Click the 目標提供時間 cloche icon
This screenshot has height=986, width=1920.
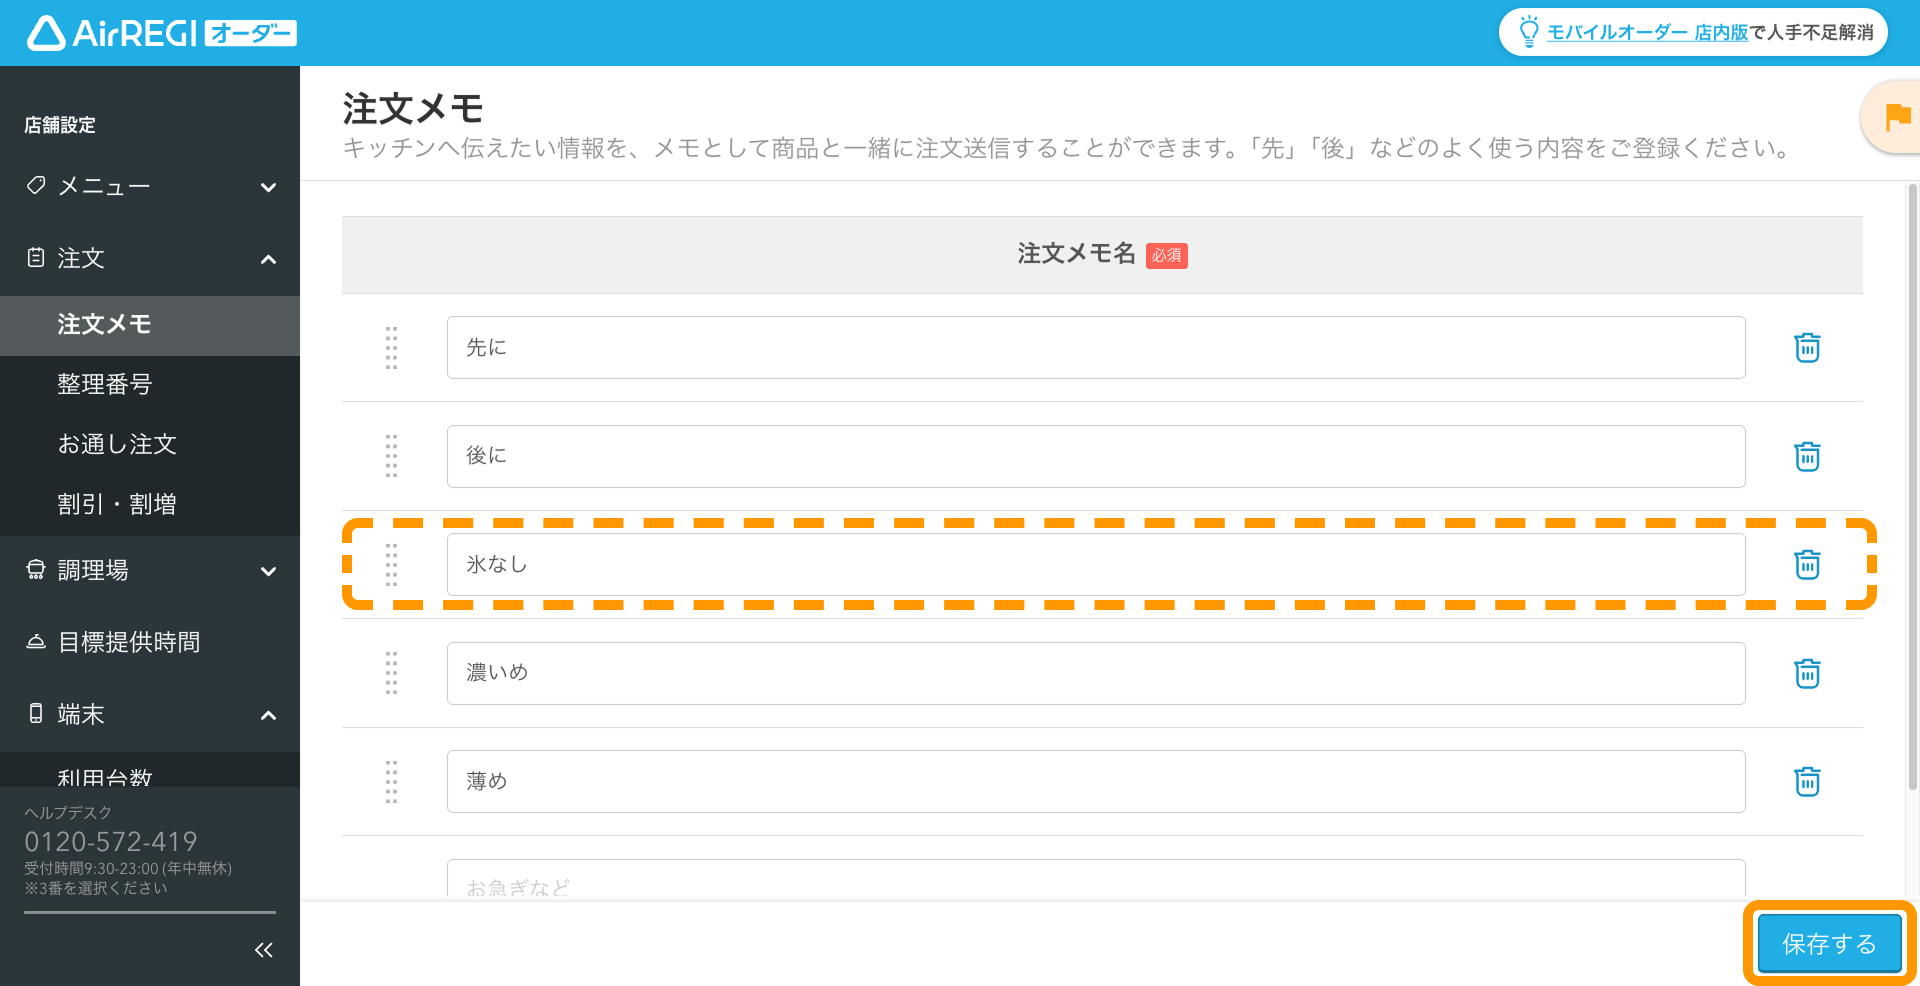pyautogui.click(x=36, y=642)
